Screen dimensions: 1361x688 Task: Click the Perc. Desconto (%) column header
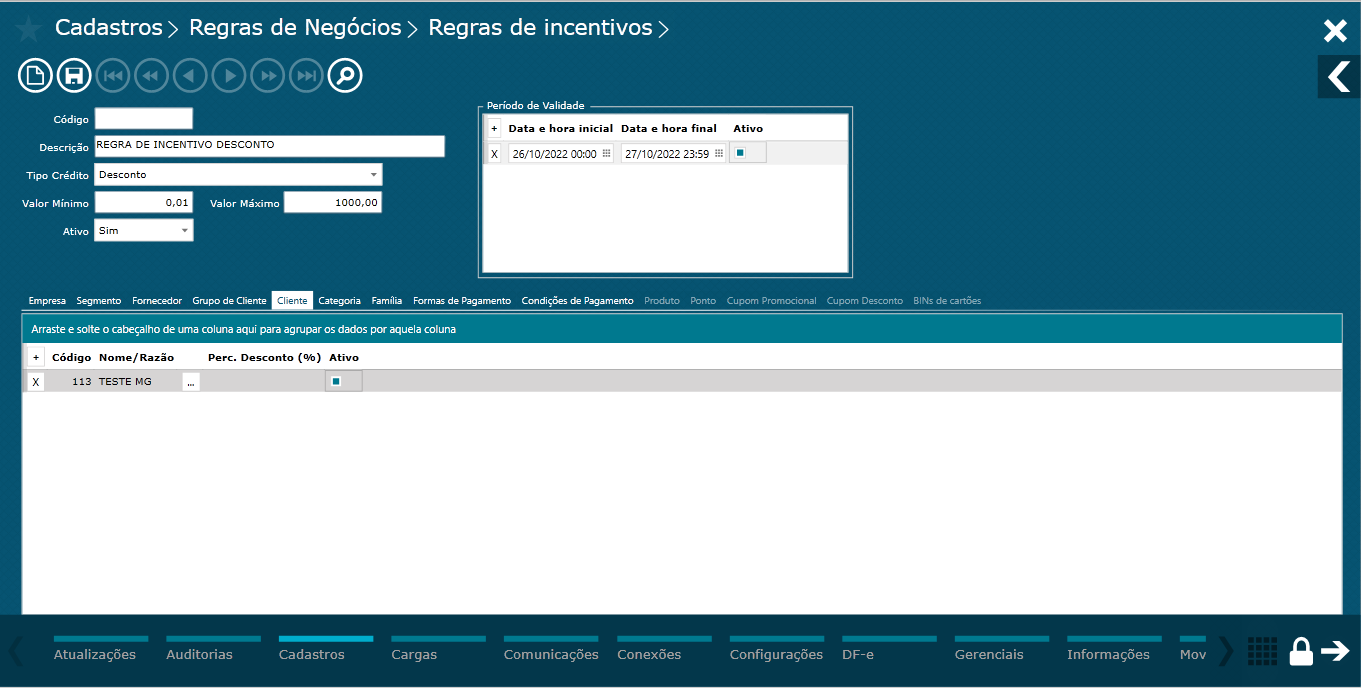tap(264, 357)
